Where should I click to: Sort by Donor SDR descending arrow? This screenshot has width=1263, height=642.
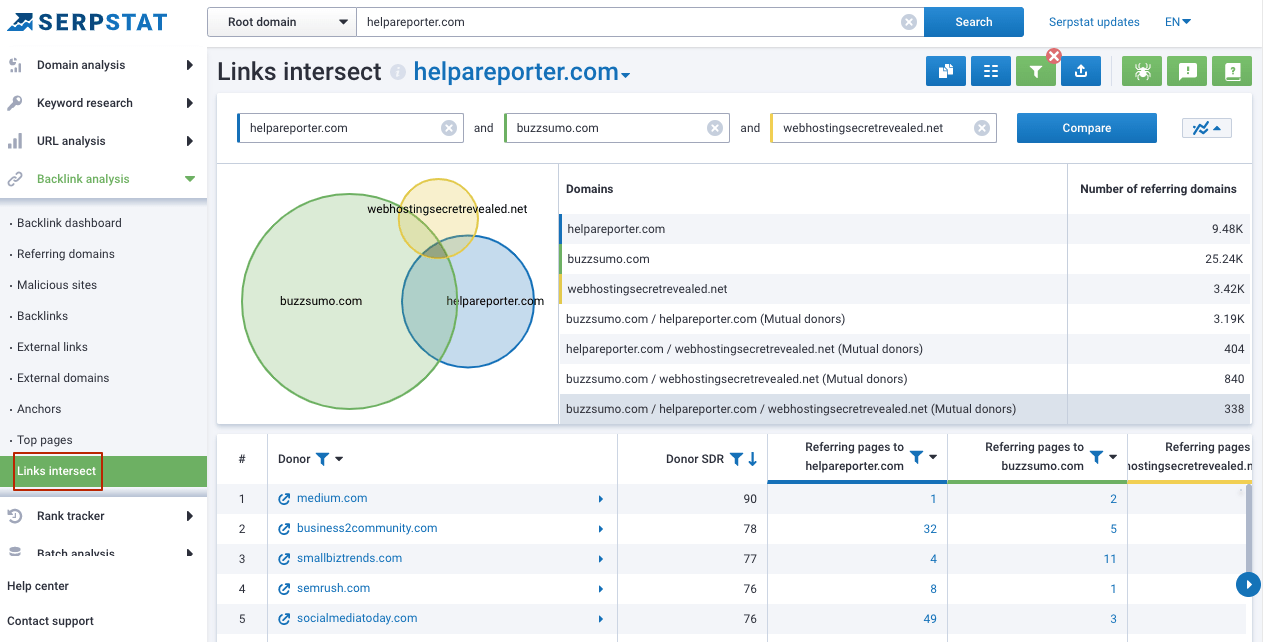pos(752,459)
